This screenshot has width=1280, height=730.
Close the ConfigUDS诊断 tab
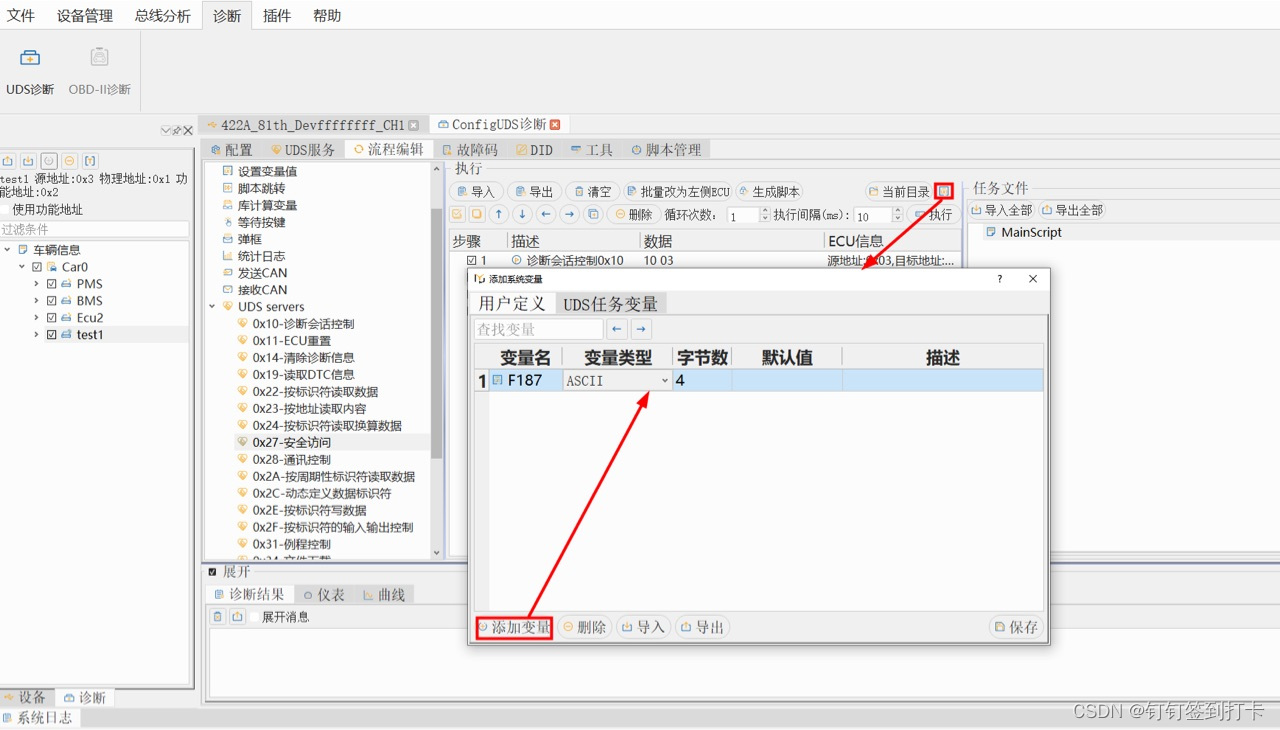555,125
